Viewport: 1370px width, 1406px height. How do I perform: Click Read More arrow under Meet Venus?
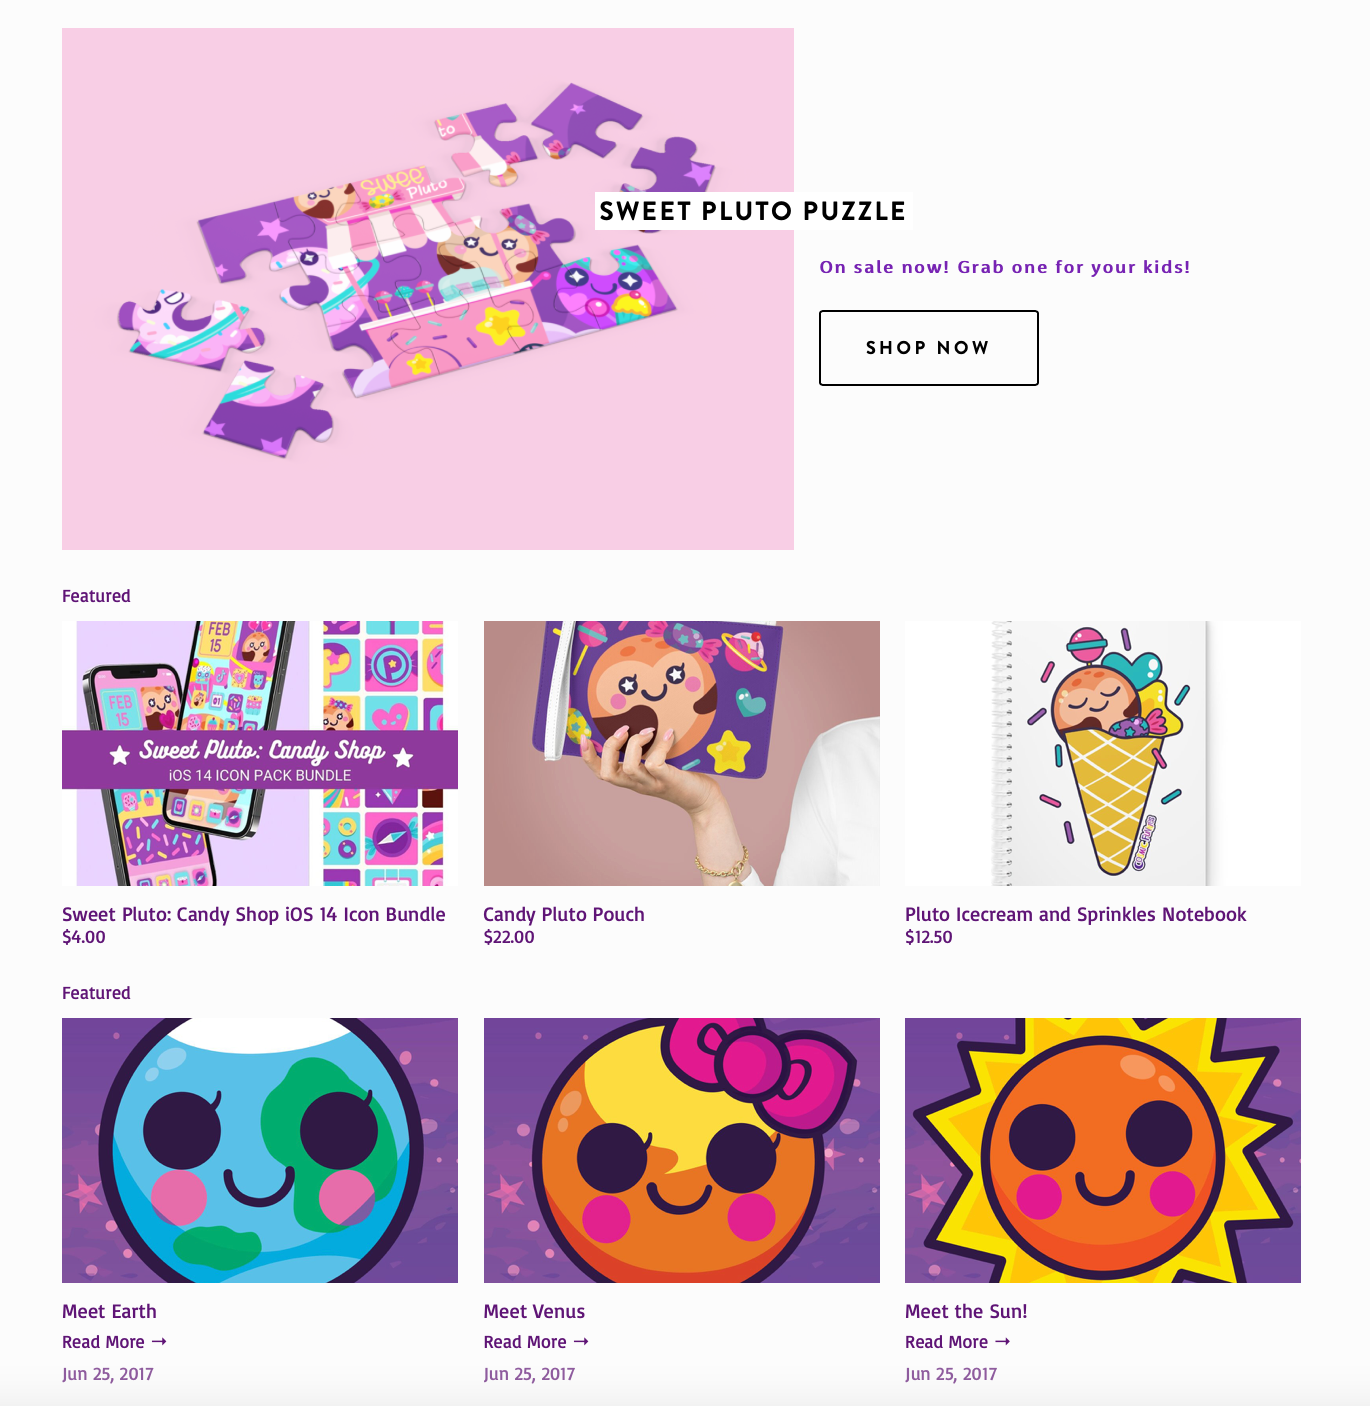(x=536, y=1342)
